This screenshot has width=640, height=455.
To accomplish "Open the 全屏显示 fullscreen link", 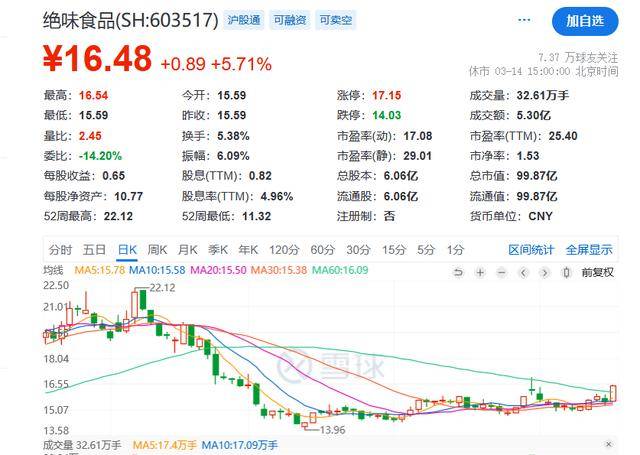I will tap(589, 249).
